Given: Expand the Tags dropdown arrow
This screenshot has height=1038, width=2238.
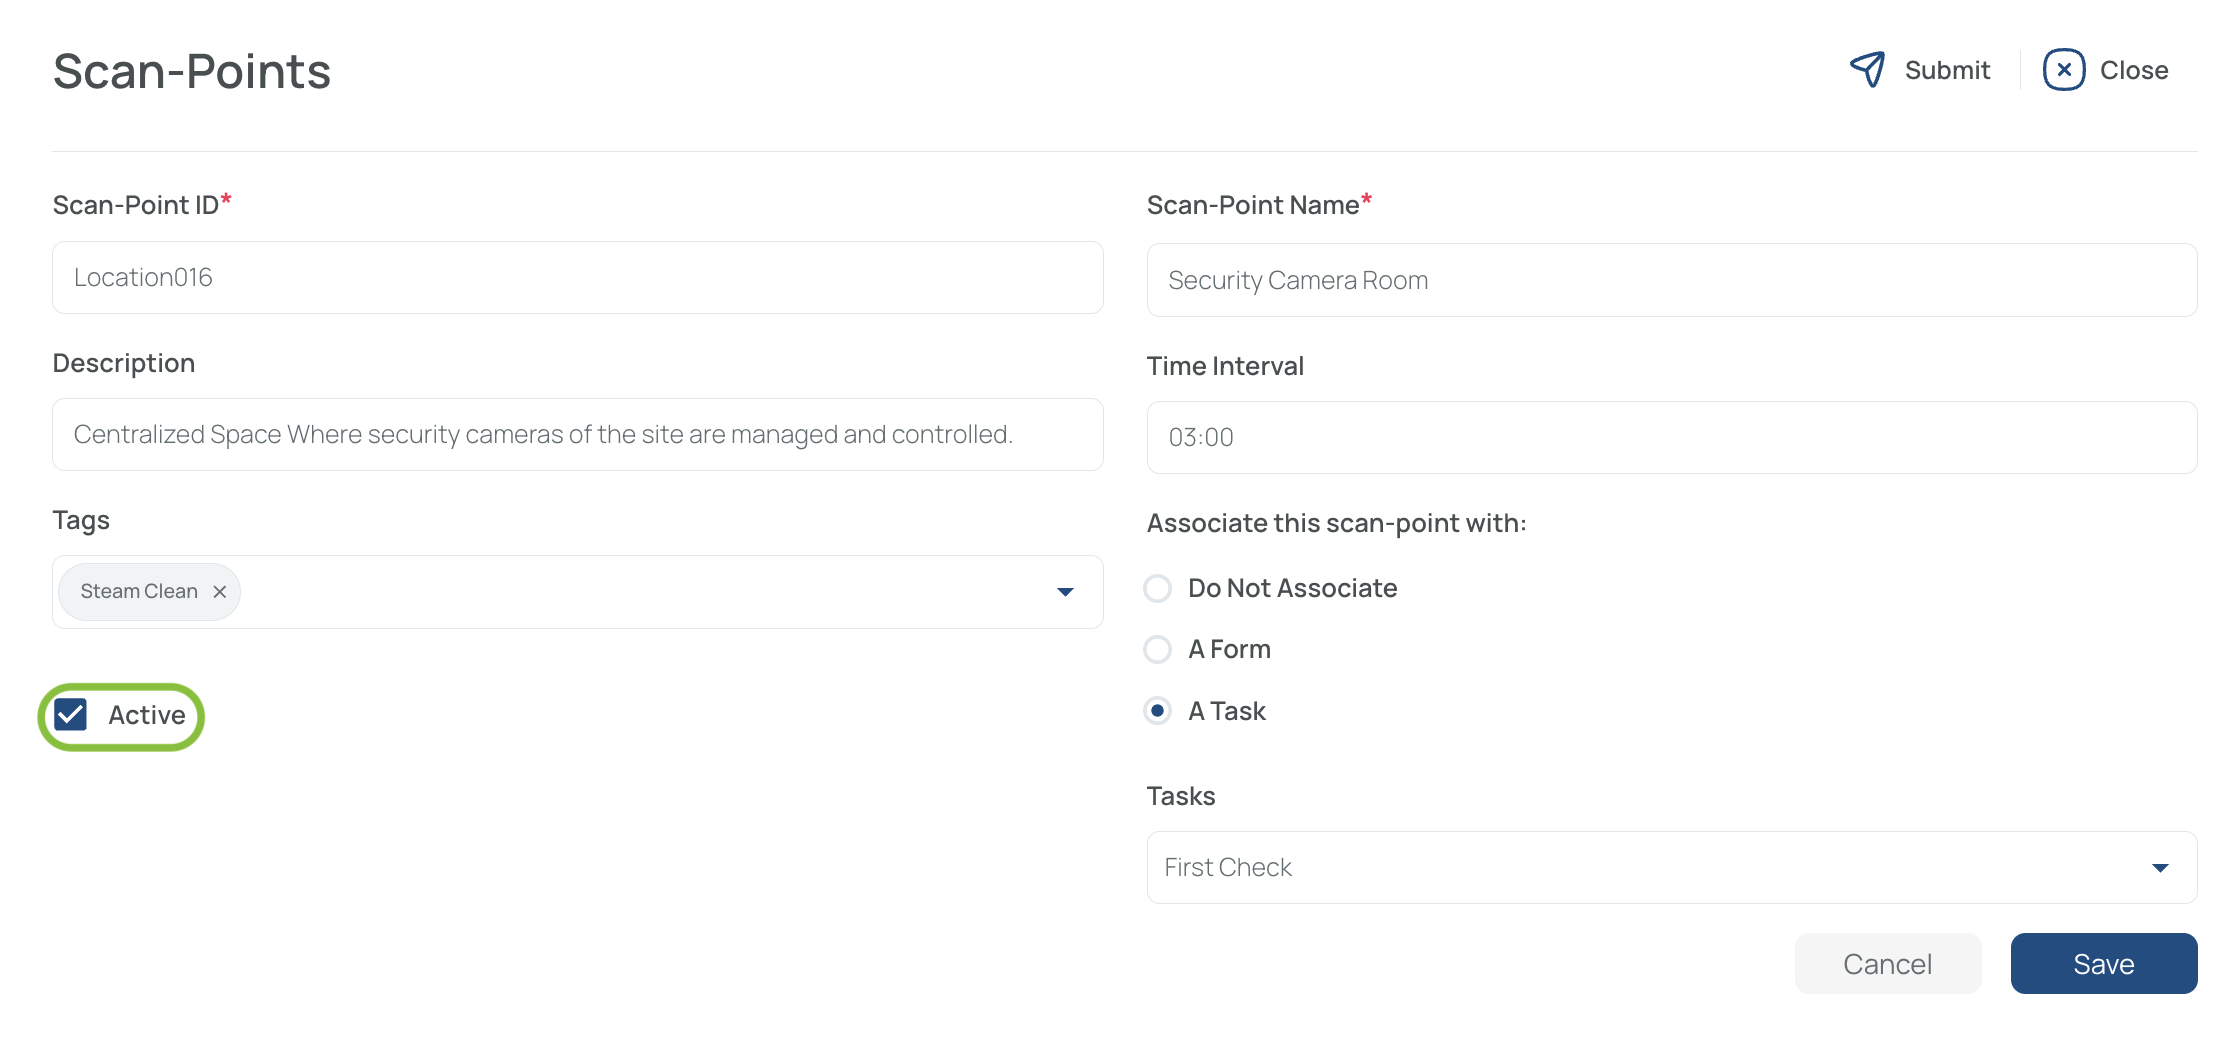Looking at the screenshot, I should [x=1065, y=592].
